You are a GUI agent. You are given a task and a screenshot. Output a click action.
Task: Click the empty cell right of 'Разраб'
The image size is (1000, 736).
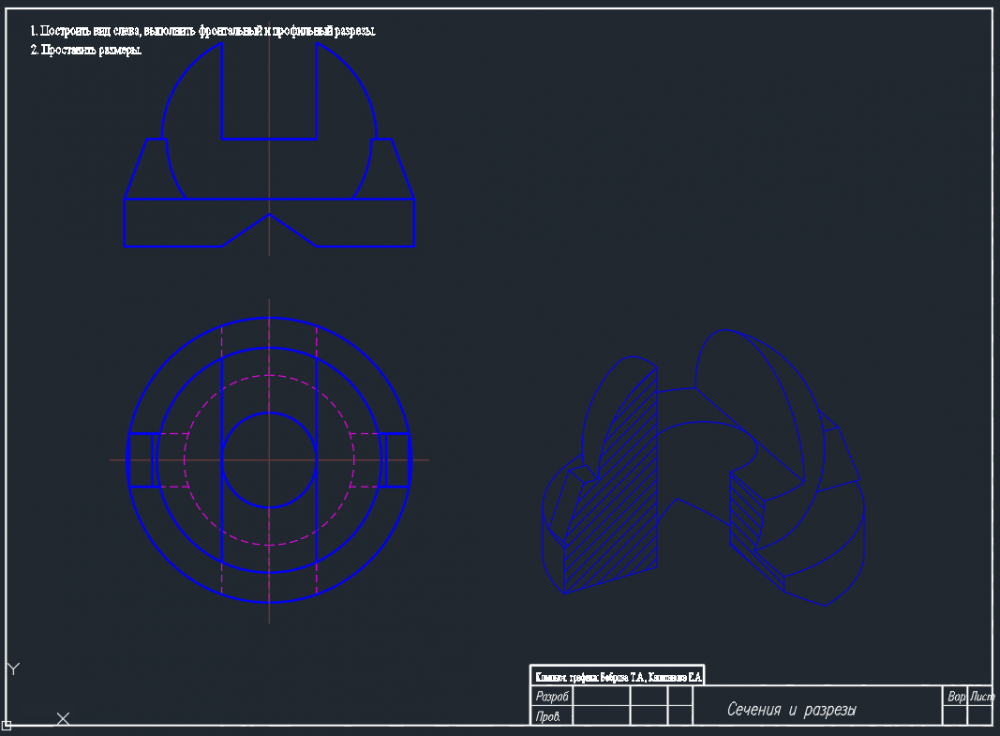(x=601, y=696)
